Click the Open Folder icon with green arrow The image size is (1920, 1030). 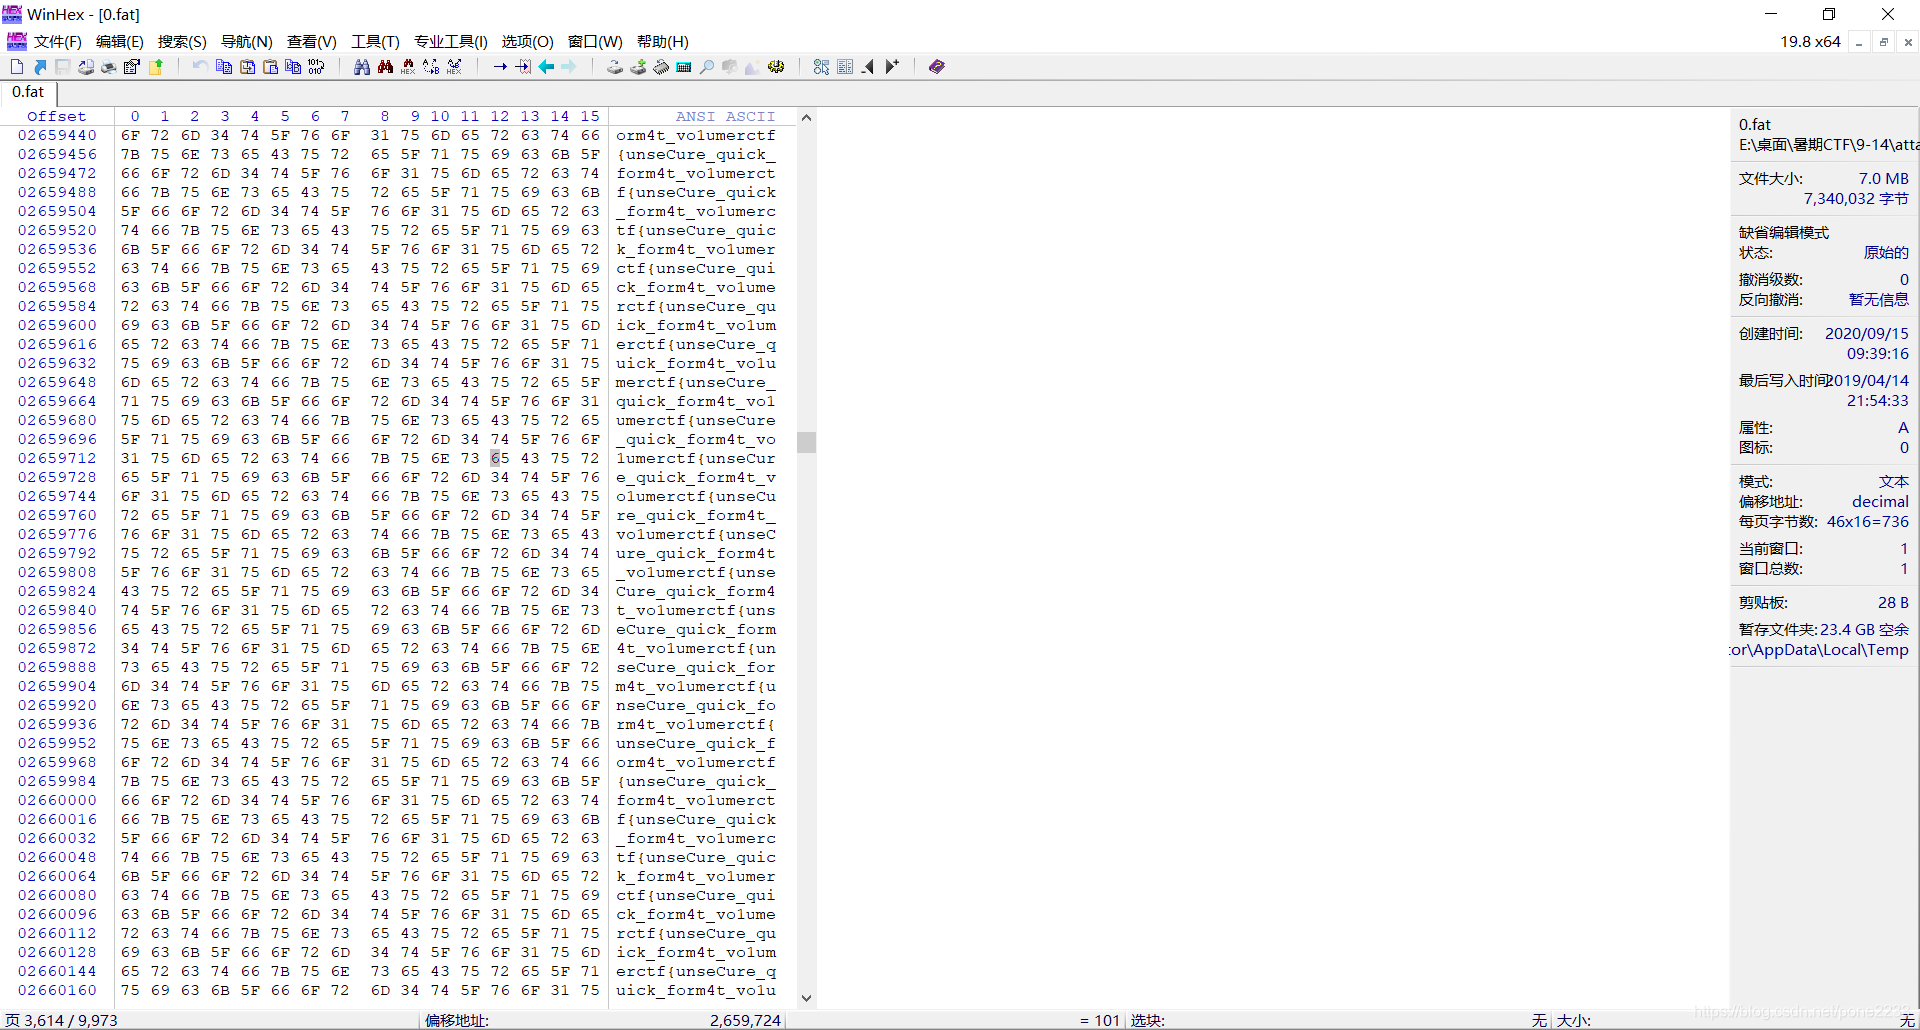[156, 67]
